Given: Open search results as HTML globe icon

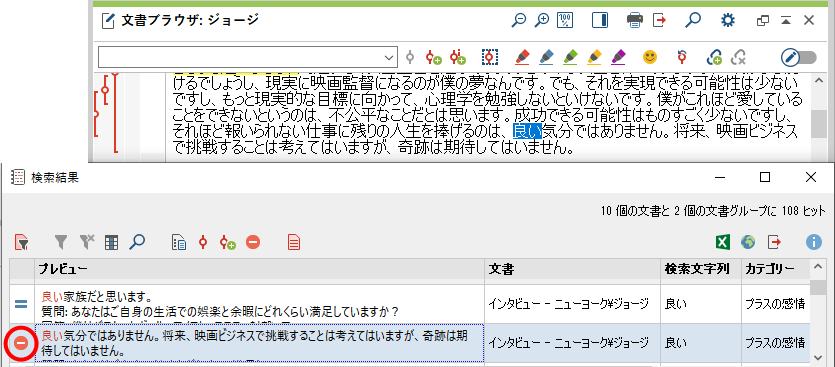Looking at the screenshot, I should [x=748, y=242].
